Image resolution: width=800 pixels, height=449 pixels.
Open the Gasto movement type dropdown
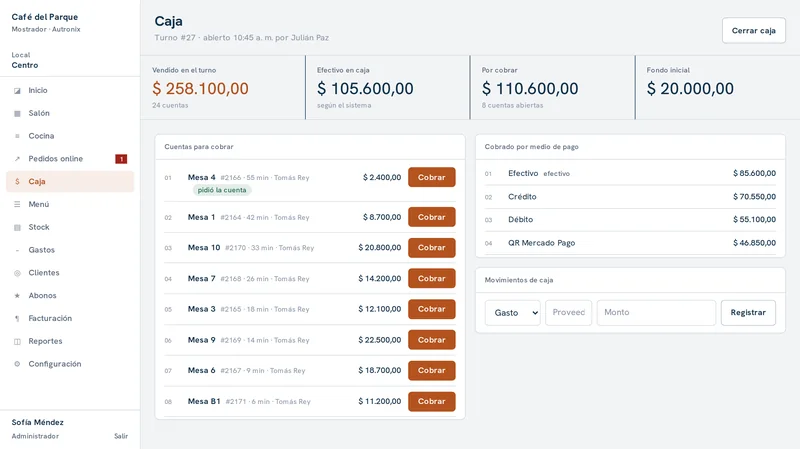pyautogui.click(x=512, y=313)
